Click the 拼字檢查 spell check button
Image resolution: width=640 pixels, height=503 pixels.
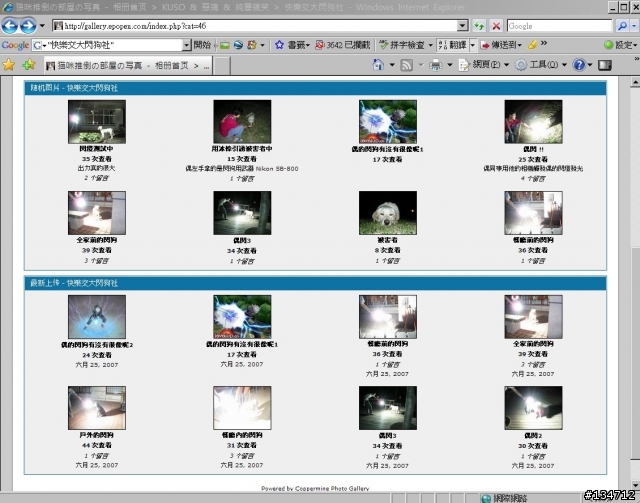(402, 45)
